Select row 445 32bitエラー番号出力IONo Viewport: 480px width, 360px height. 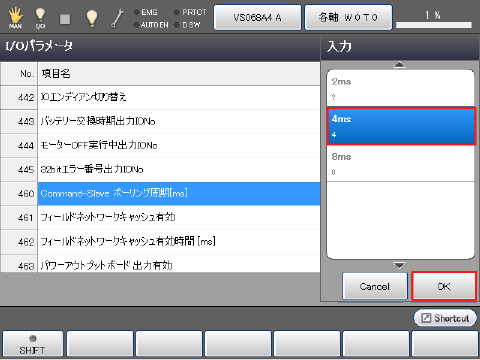click(x=160, y=169)
